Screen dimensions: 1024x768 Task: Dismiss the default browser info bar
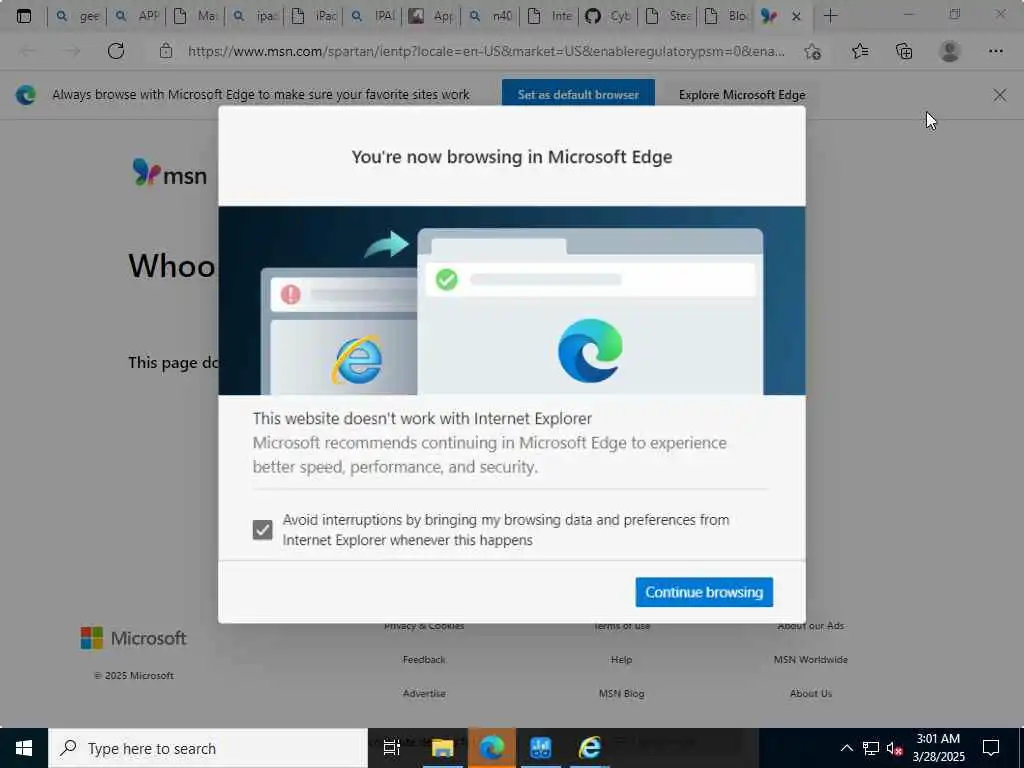(x=999, y=95)
